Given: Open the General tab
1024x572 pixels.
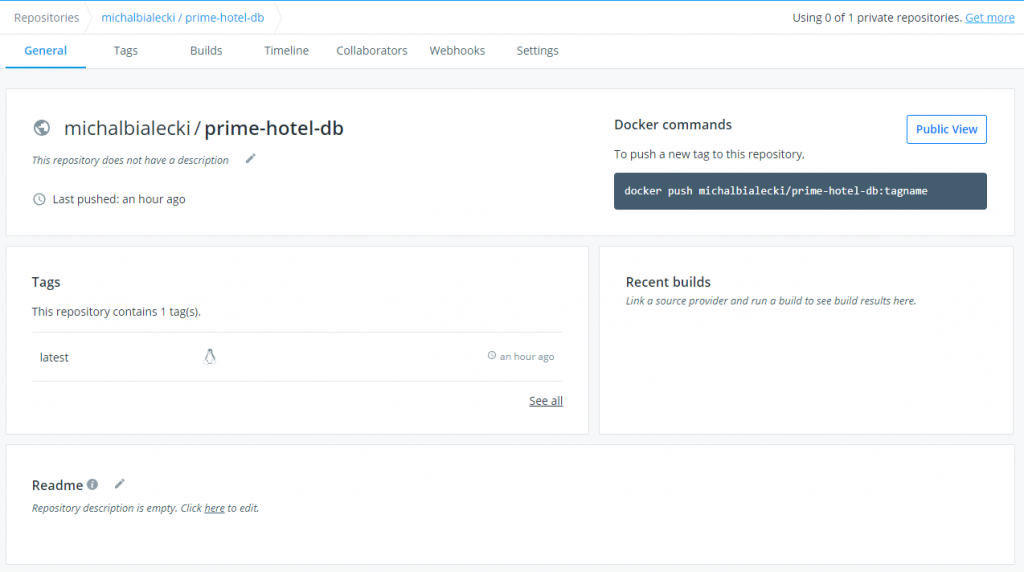Looking at the screenshot, I should [46, 51].
